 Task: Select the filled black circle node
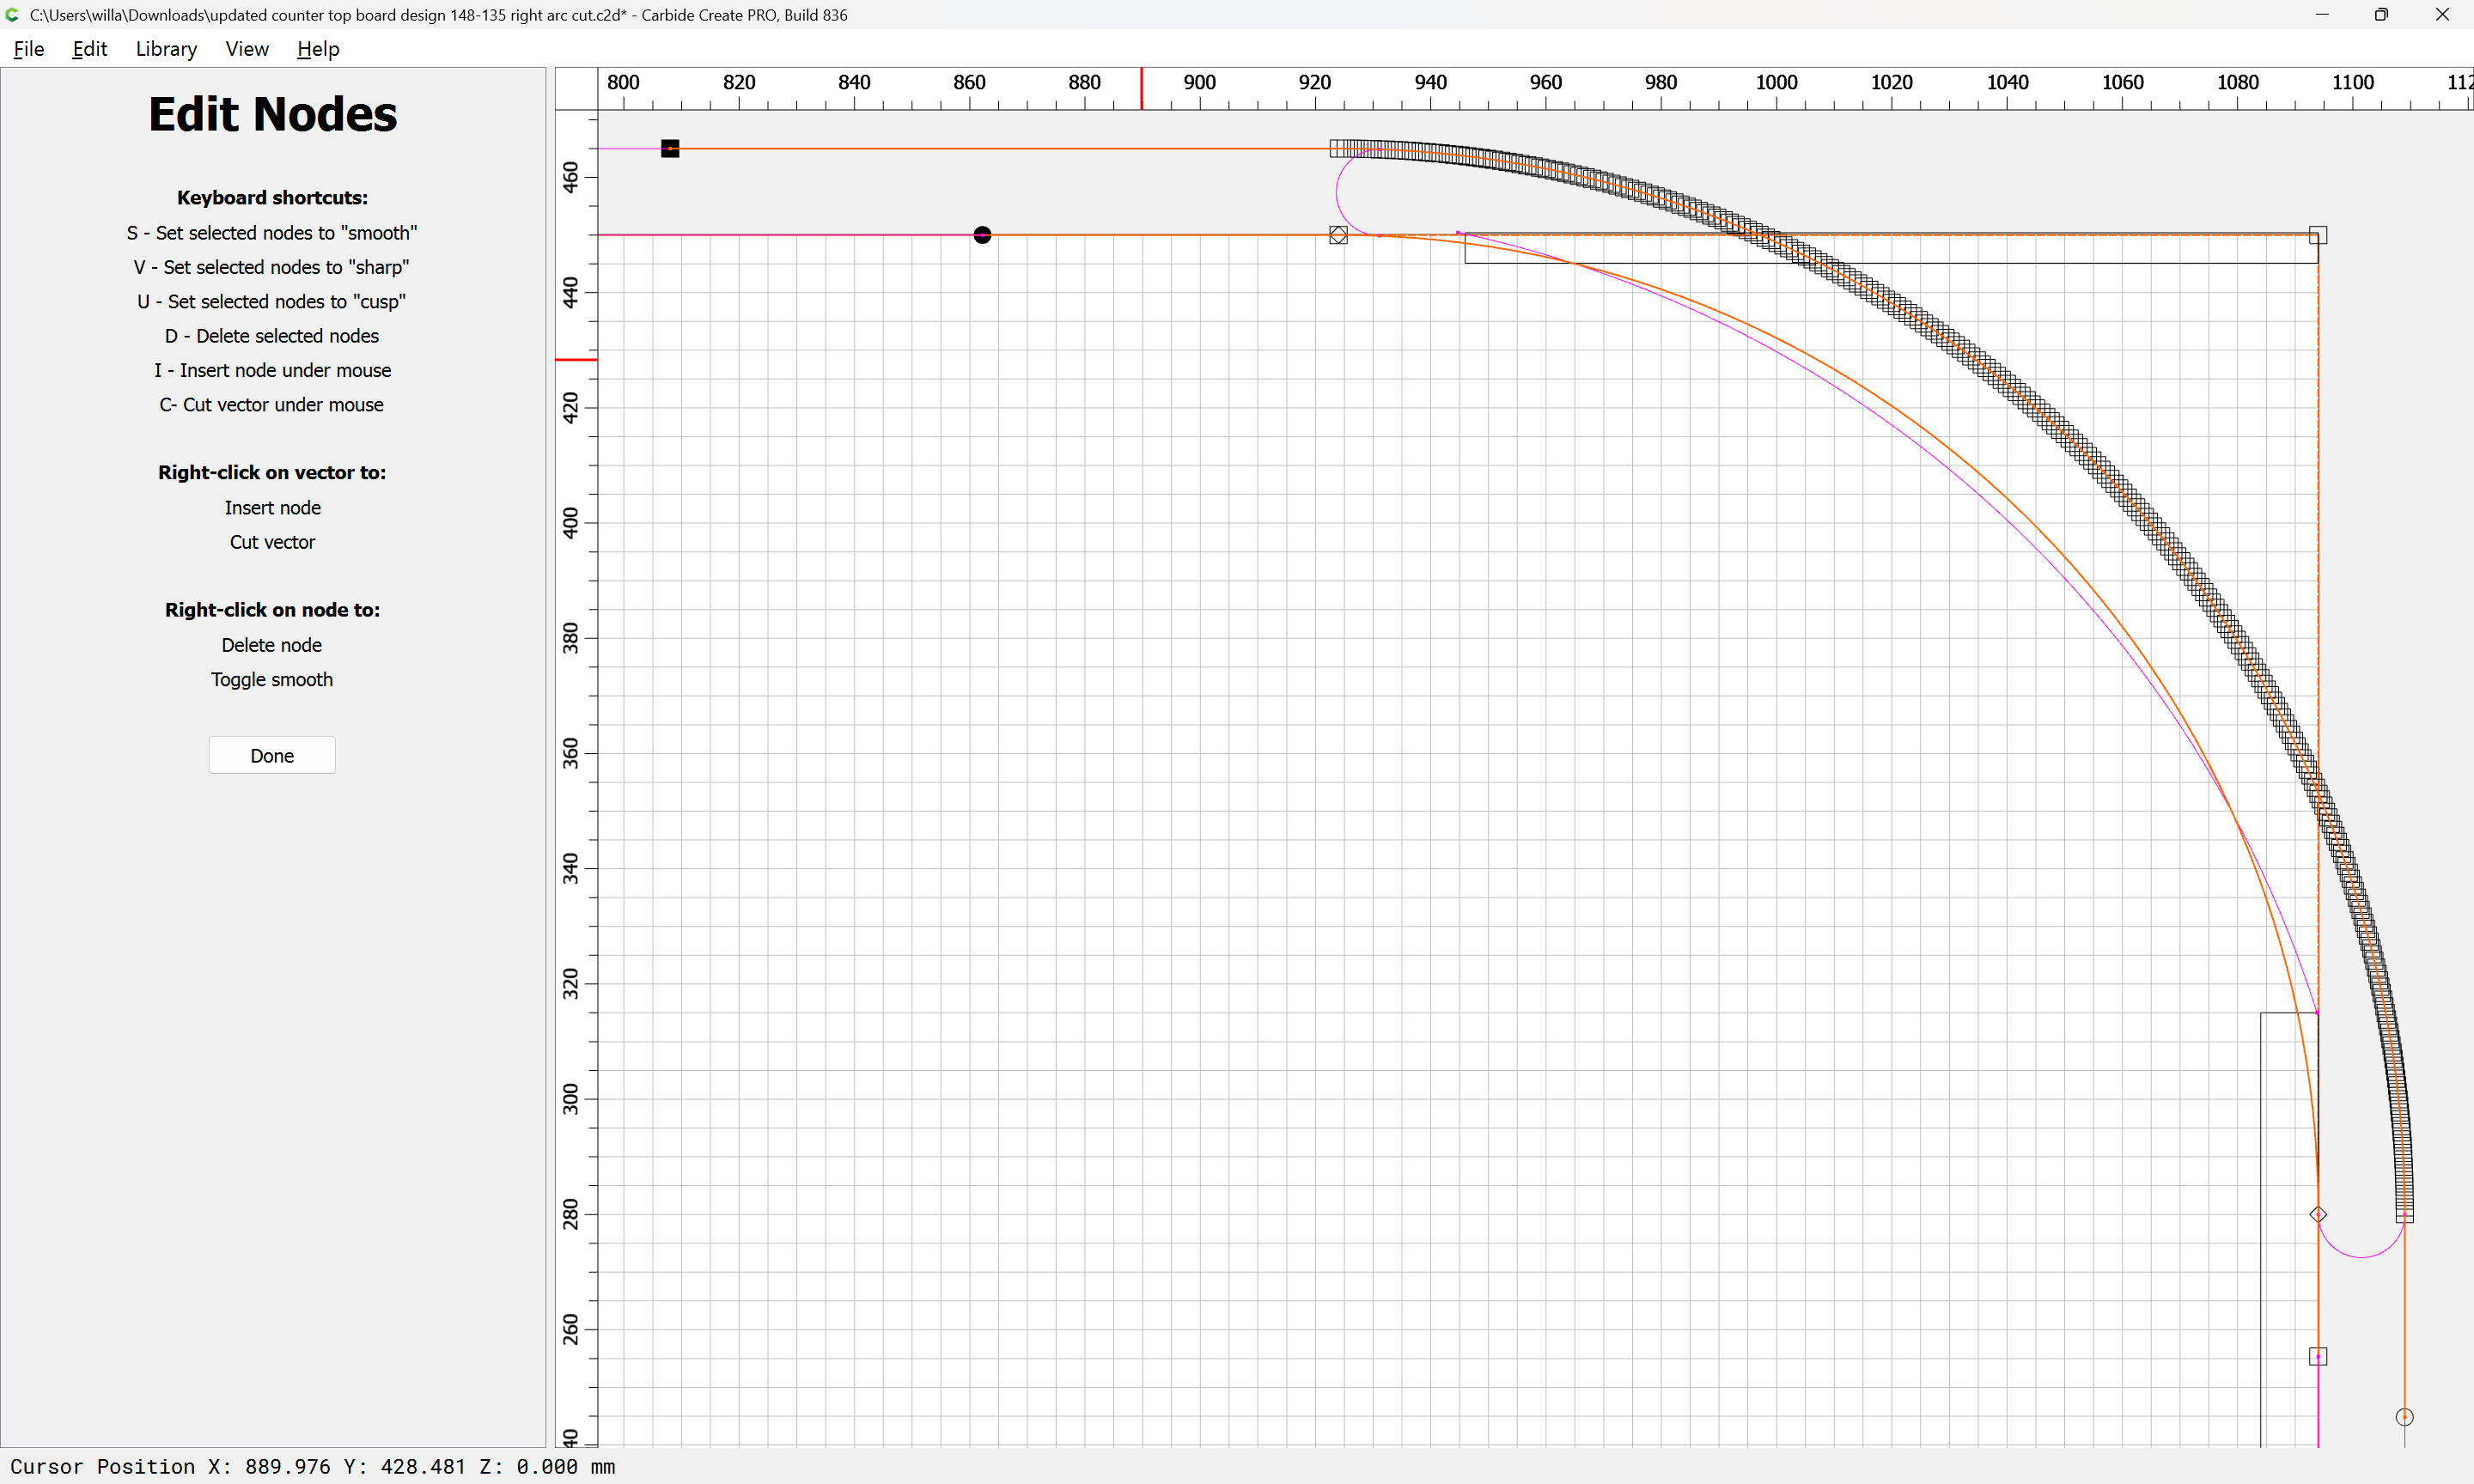[982, 235]
